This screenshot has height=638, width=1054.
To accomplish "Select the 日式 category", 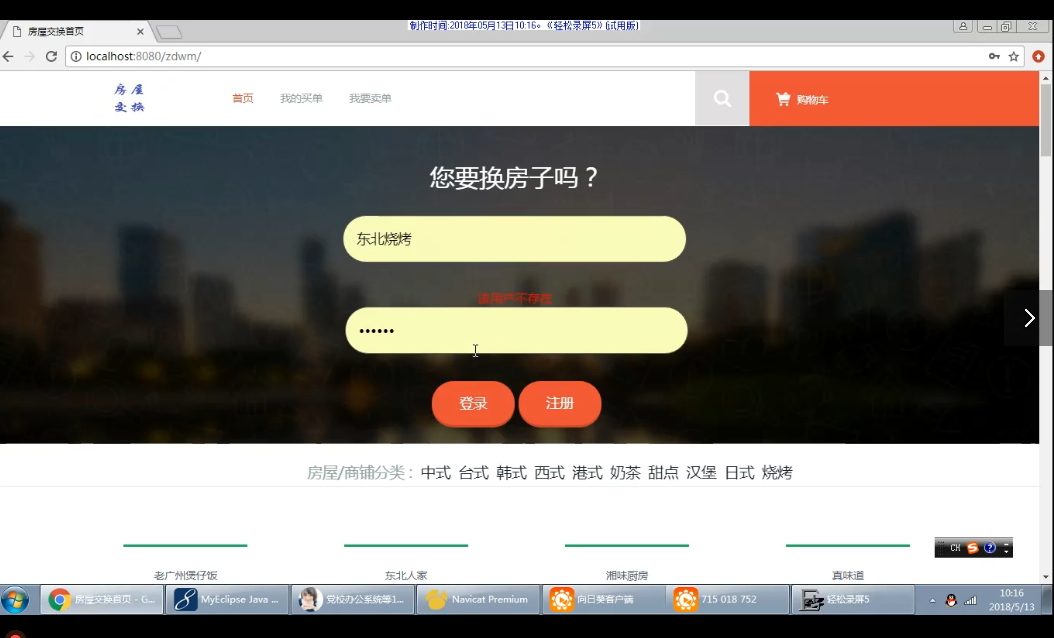I will (739, 473).
